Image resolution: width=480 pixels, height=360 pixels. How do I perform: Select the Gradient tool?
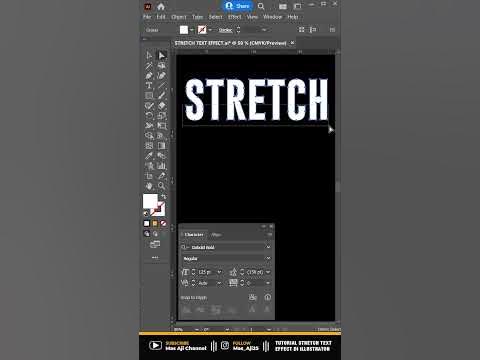click(162, 146)
